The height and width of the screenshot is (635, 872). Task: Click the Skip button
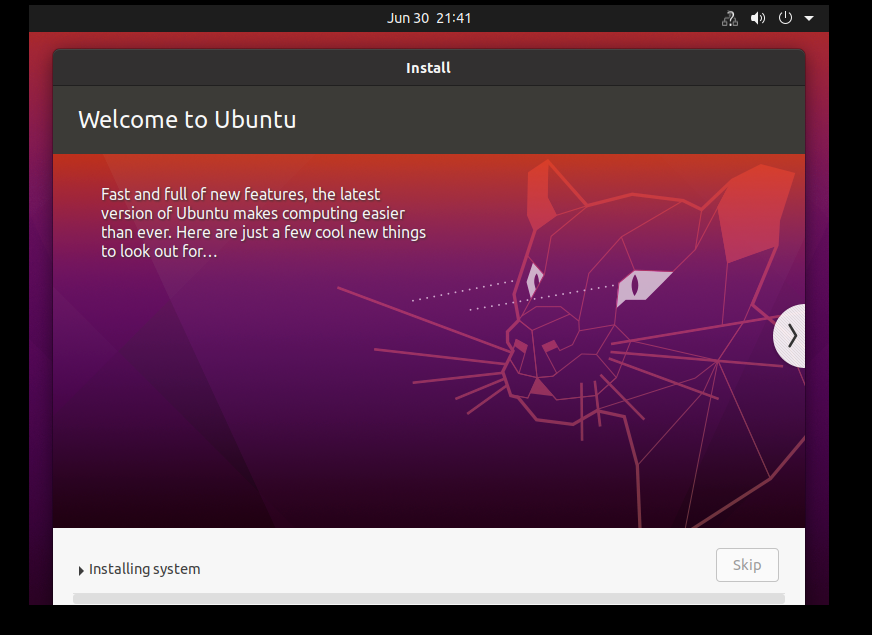[747, 565]
